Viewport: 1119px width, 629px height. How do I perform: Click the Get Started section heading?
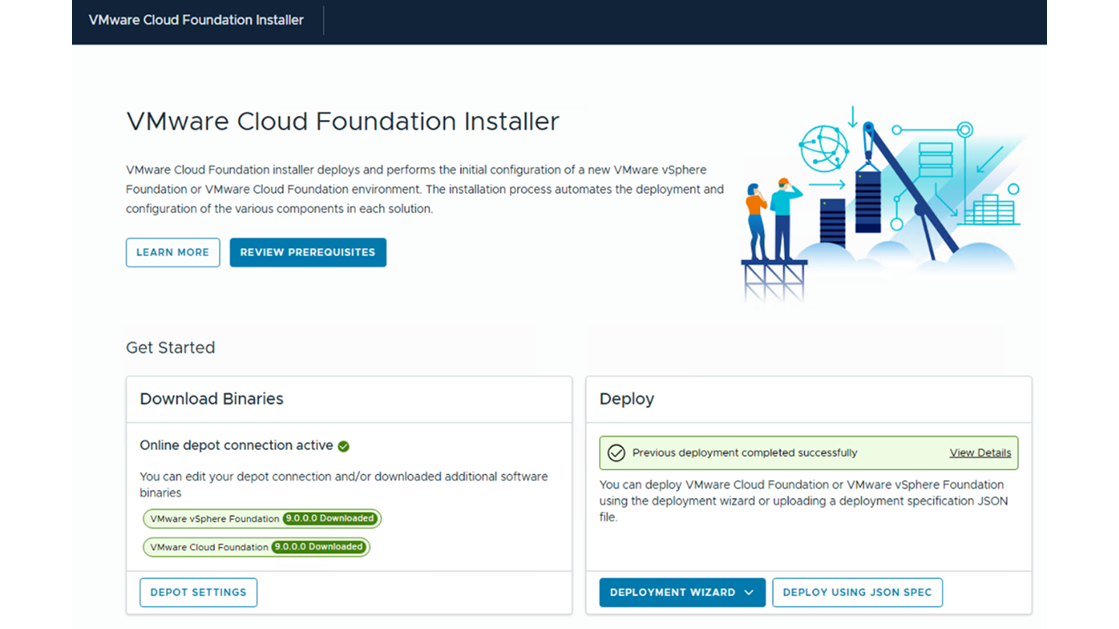tap(171, 348)
